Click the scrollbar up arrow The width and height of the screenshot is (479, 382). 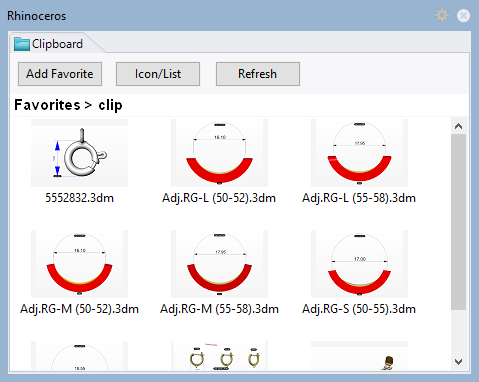(x=459, y=126)
